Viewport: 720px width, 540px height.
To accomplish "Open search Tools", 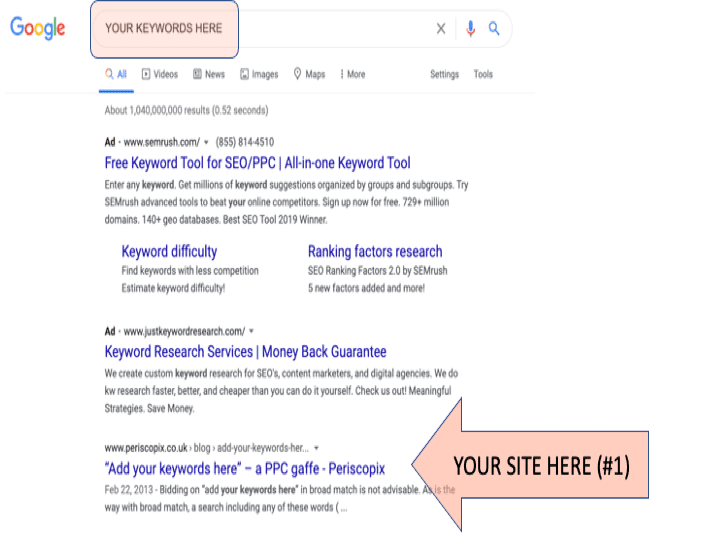I will pyautogui.click(x=483, y=74).
